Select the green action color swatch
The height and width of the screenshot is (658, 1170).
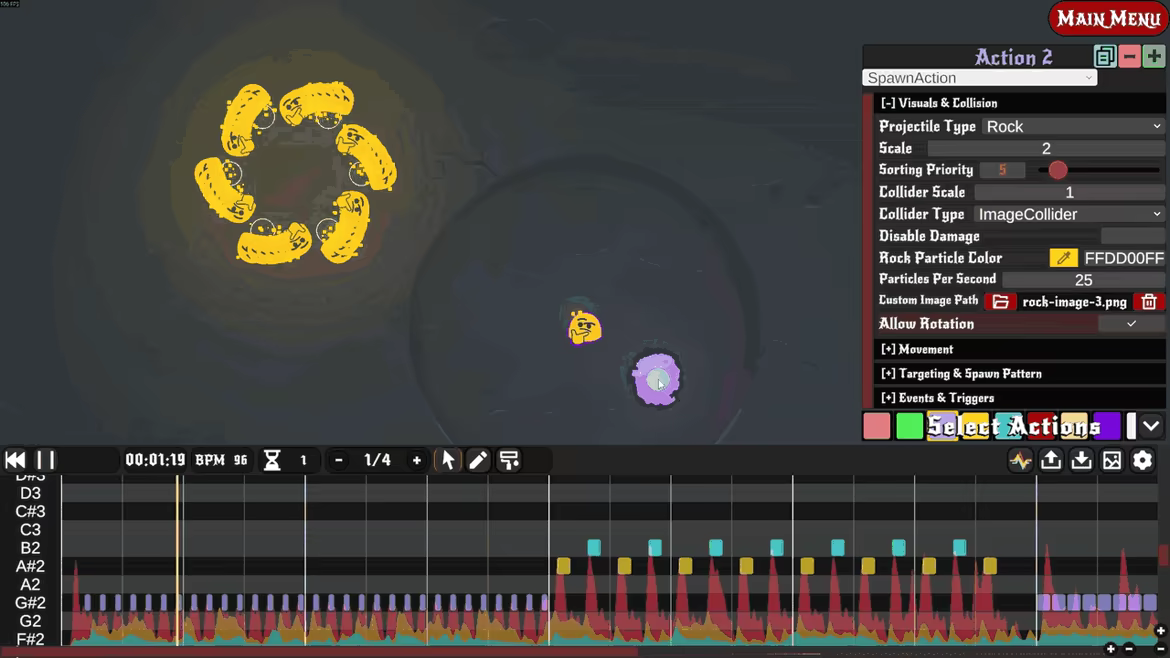coord(910,426)
